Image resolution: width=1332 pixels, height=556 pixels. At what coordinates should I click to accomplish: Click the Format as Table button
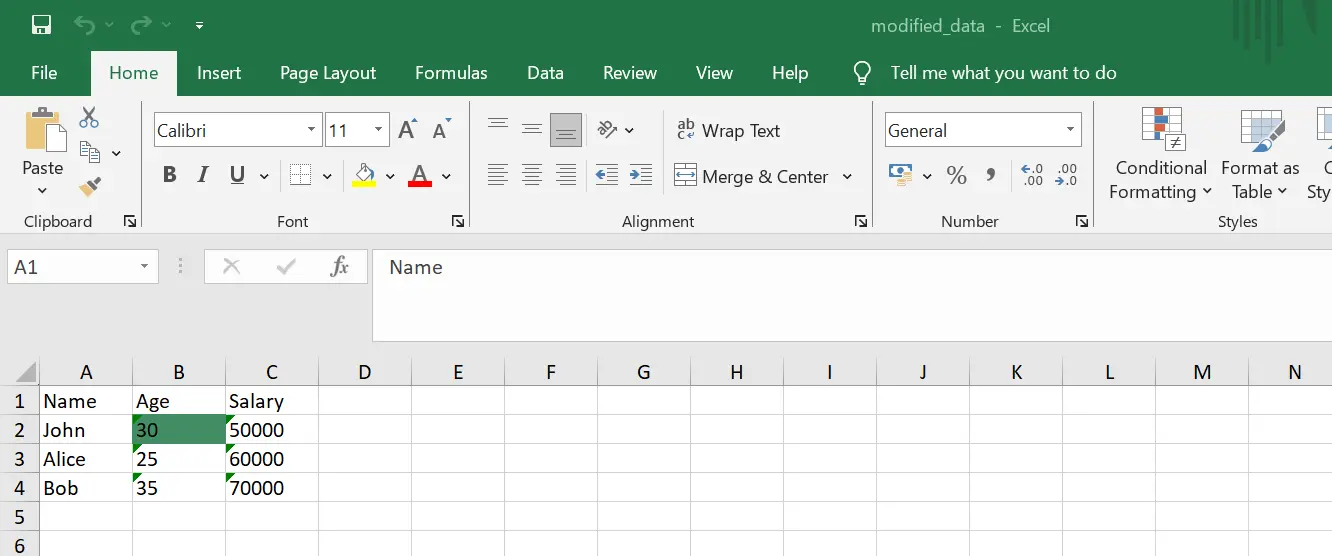1260,155
